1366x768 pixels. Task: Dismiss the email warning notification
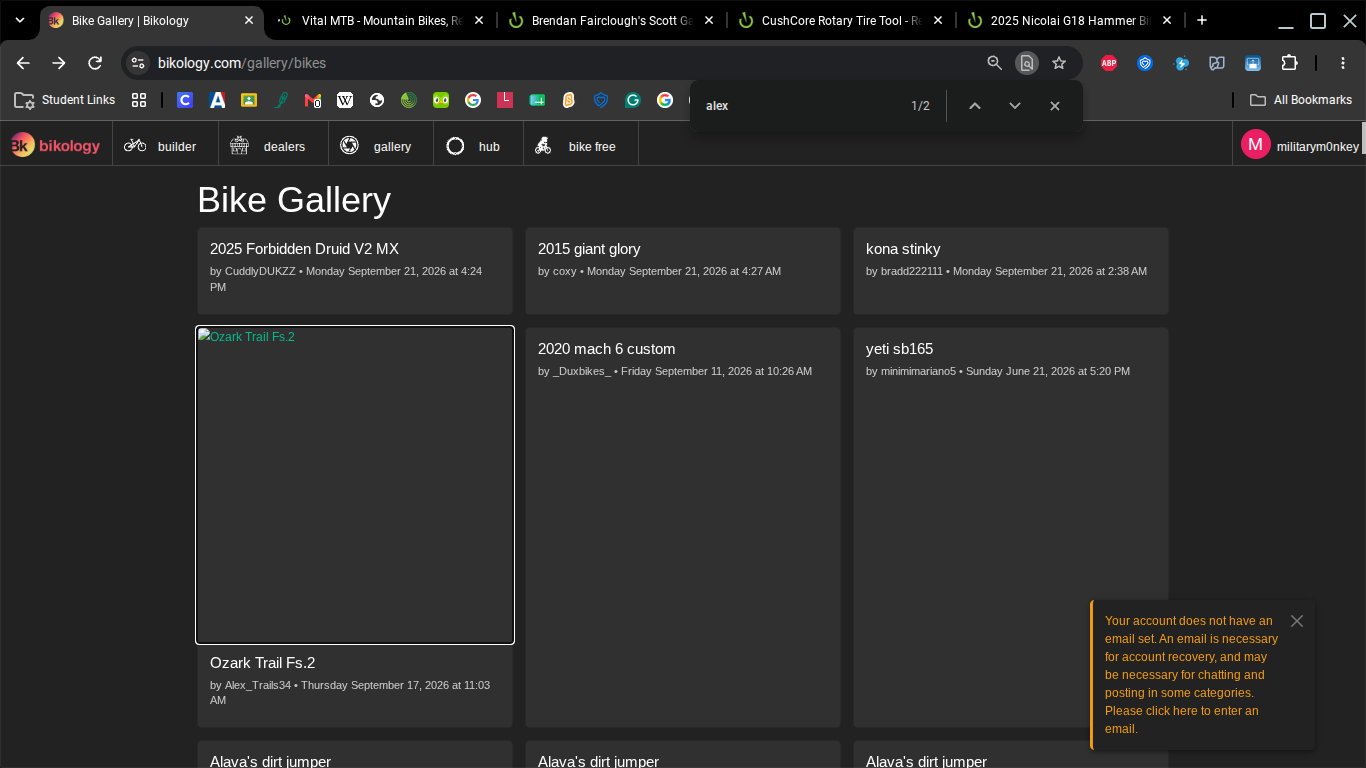[1297, 621]
